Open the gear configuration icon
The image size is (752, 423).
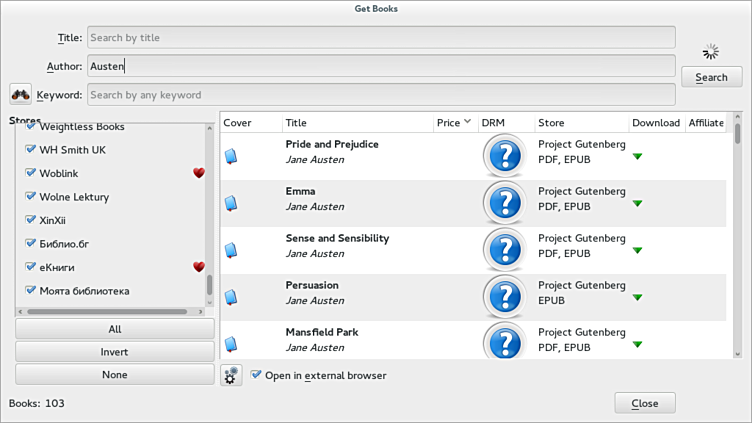click(x=231, y=376)
